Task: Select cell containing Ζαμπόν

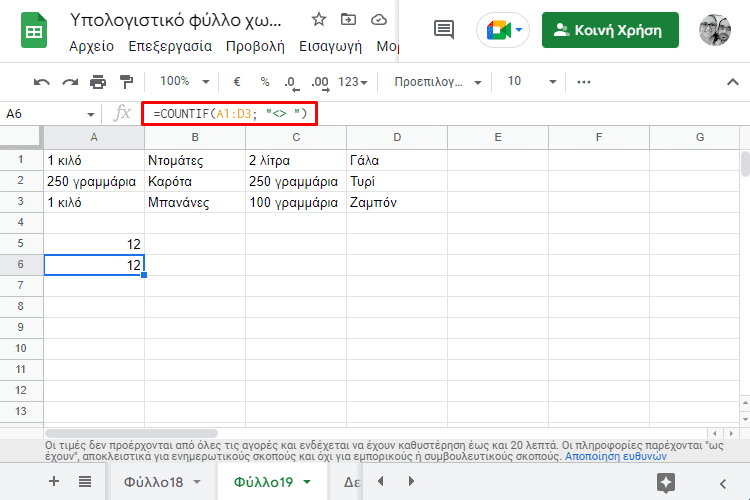Action: pos(397,202)
